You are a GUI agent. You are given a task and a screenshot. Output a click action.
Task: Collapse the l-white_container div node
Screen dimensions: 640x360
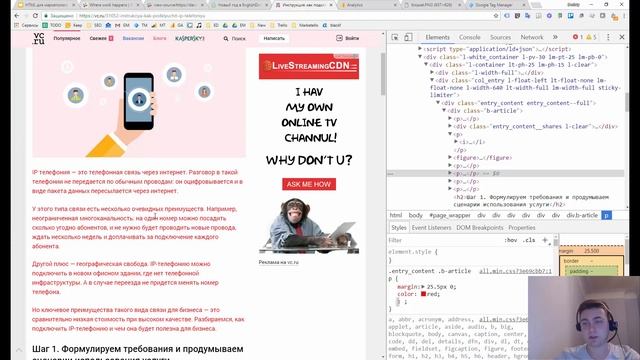pyautogui.click(x=420, y=57)
